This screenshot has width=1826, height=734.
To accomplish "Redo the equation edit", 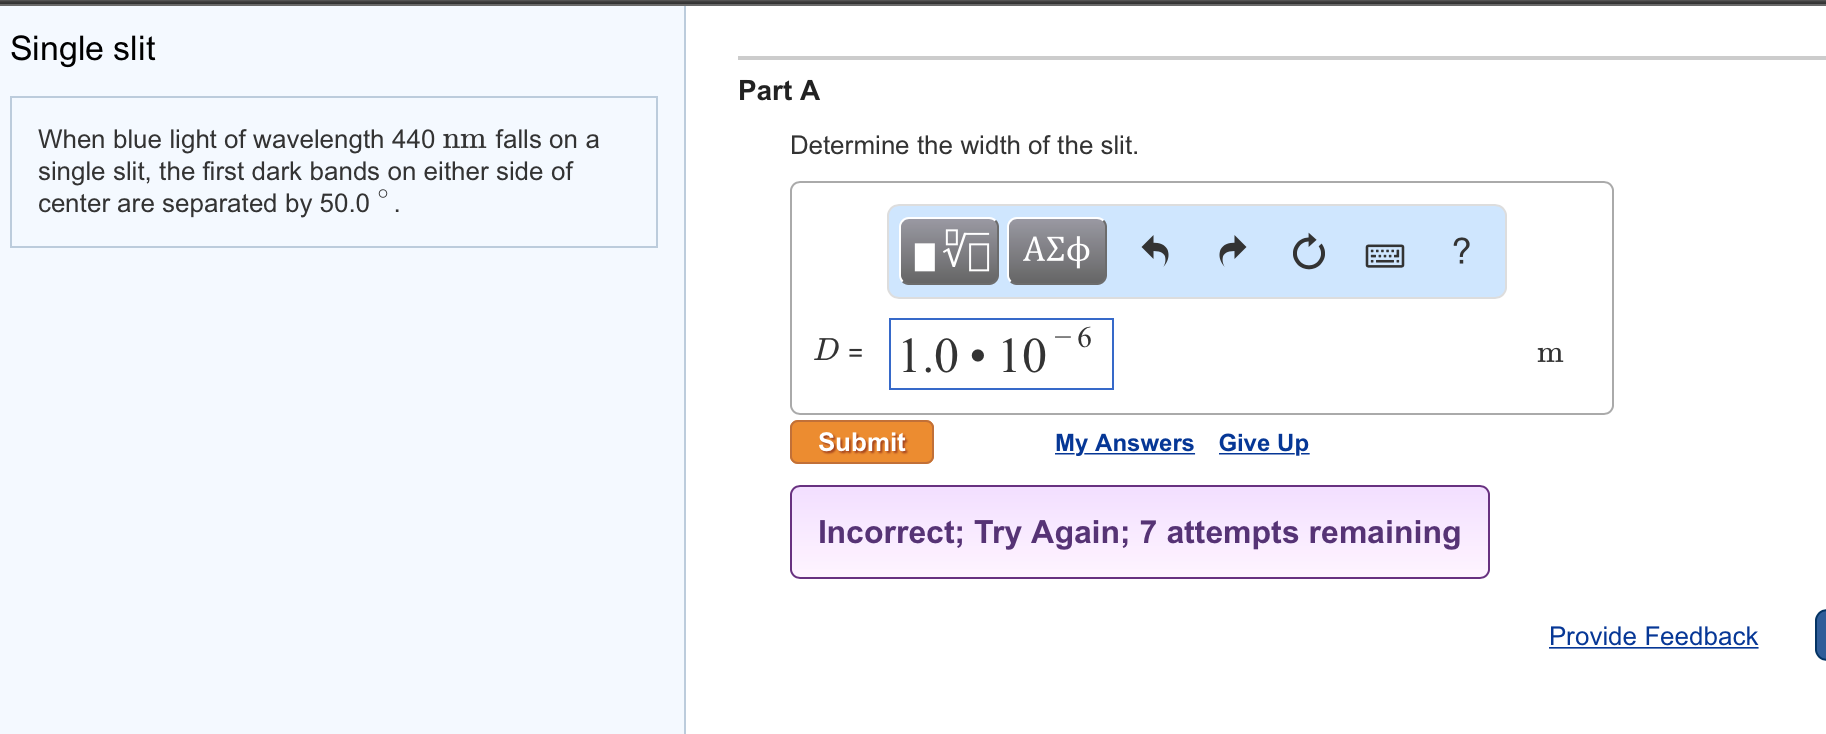I will point(1231,252).
